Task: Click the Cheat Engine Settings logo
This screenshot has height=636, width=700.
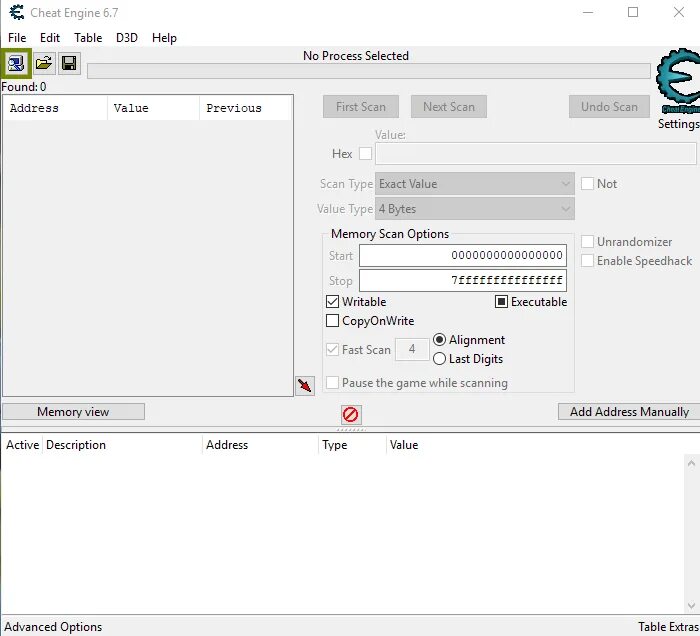Action: pyautogui.click(x=678, y=82)
